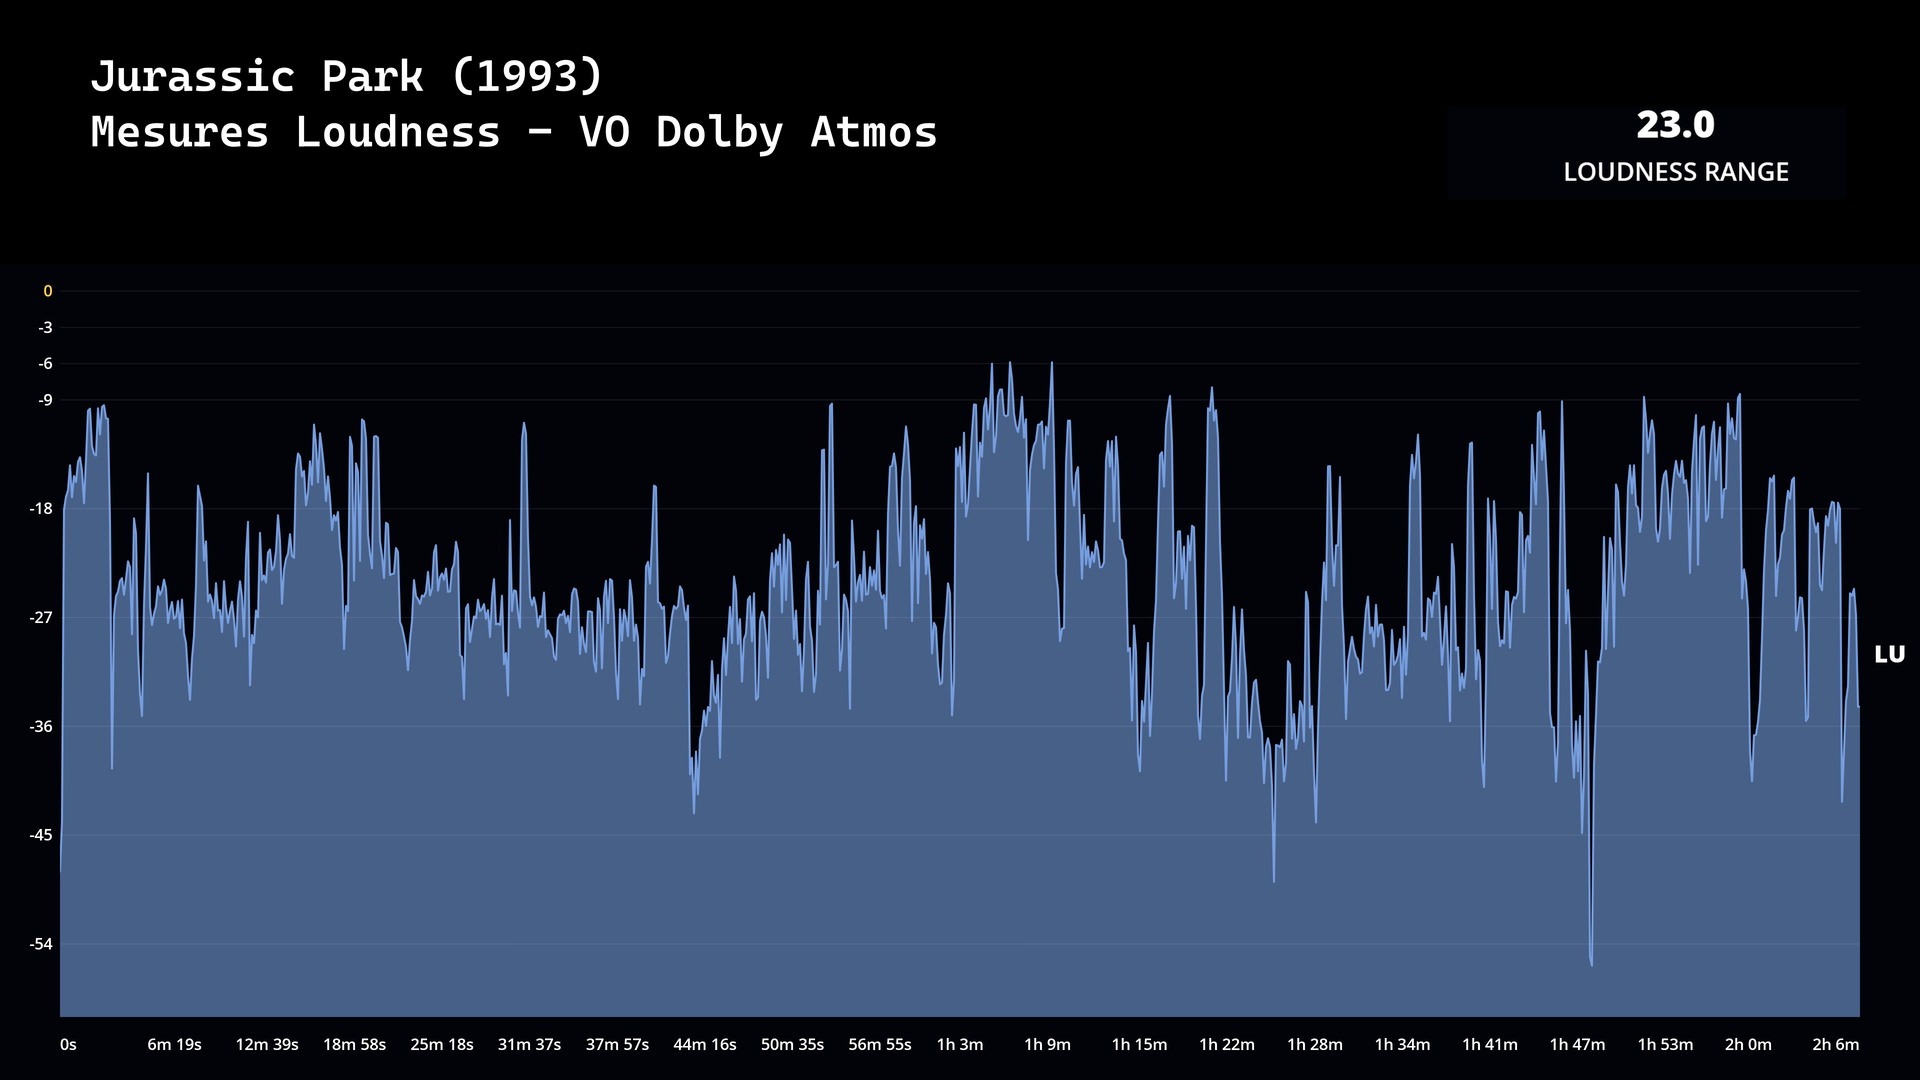The height and width of the screenshot is (1080, 1920).
Task: Click the 12m 39s time label
Action: pos(267,1045)
